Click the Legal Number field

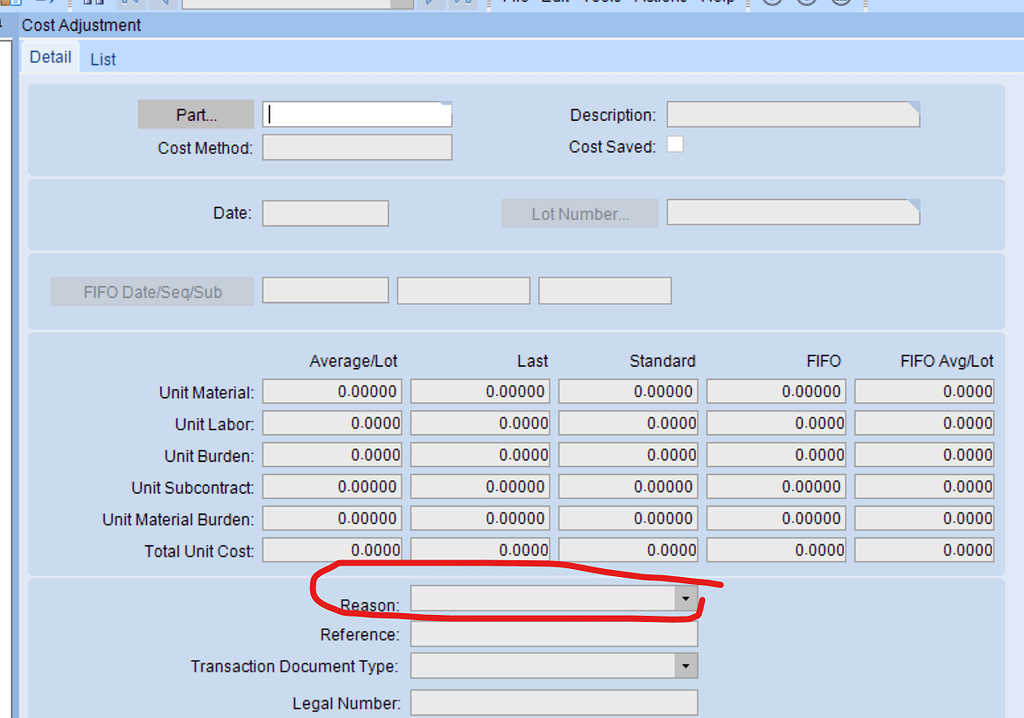[x=553, y=702]
